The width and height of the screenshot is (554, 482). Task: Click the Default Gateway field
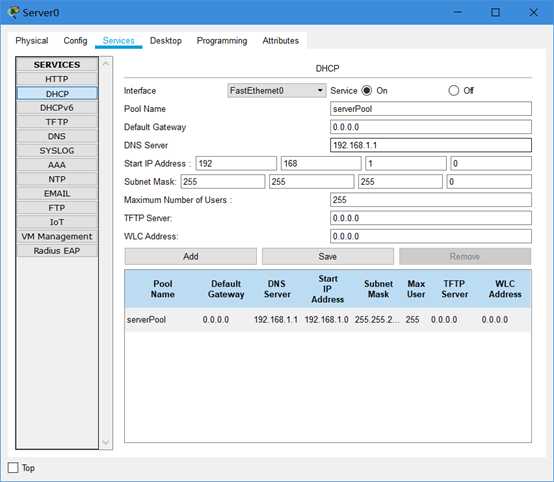431,127
